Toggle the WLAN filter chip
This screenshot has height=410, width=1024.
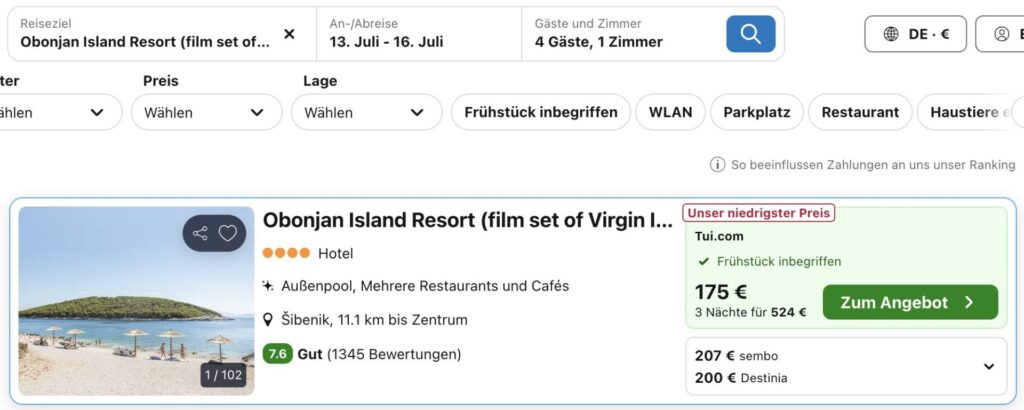pos(670,112)
